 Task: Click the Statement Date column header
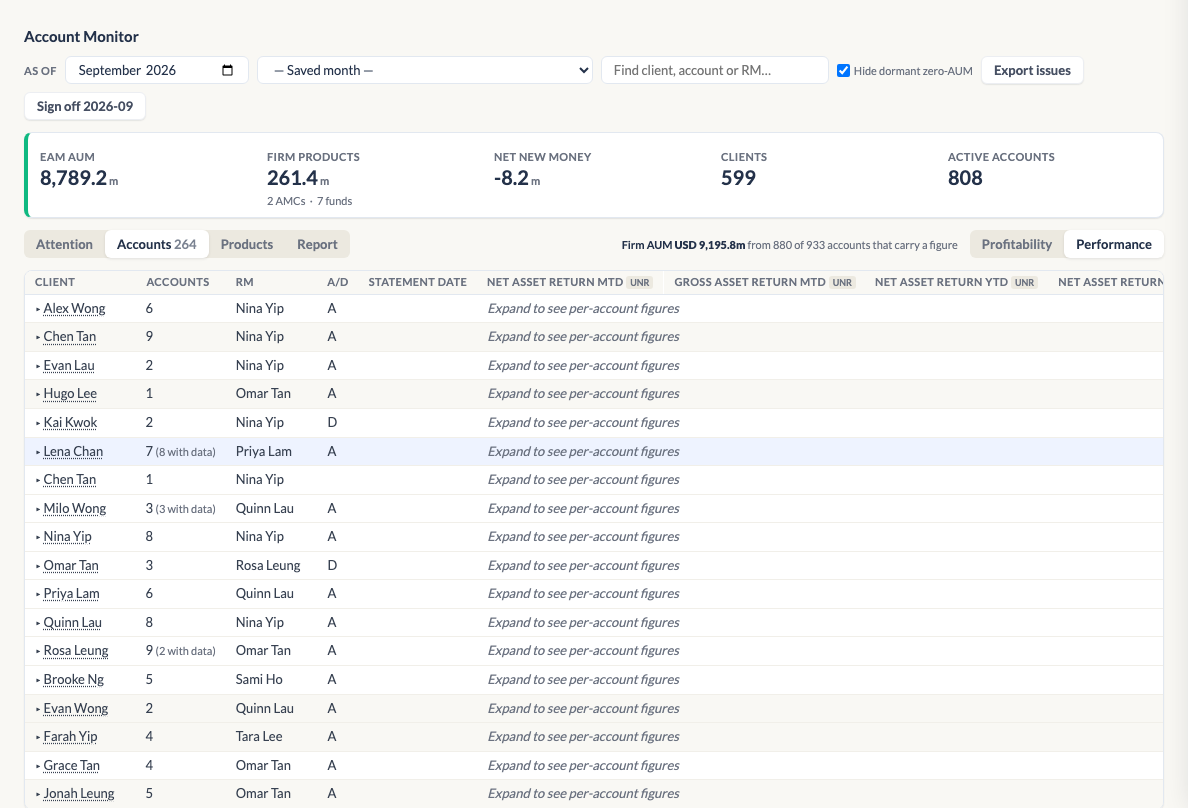point(417,282)
